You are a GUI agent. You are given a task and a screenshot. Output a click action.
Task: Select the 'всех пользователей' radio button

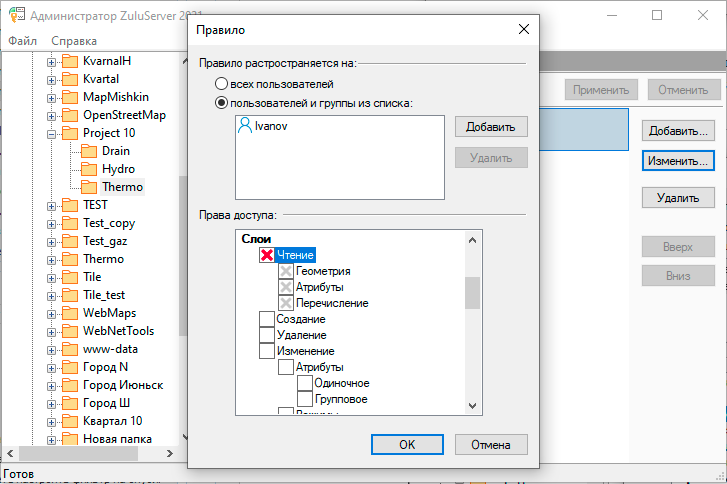tap(222, 84)
